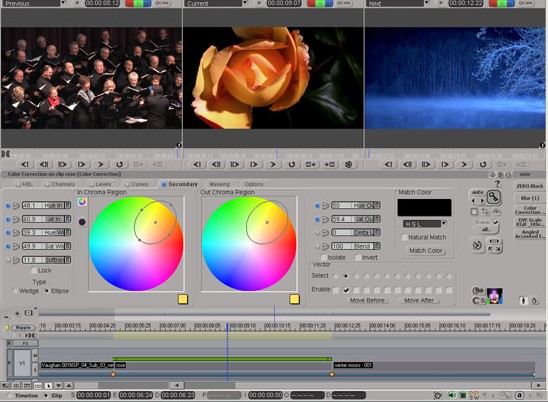Click the gear icon in bottom status bar
The width and height of the screenshot is (548, 402).
point(437,395)
